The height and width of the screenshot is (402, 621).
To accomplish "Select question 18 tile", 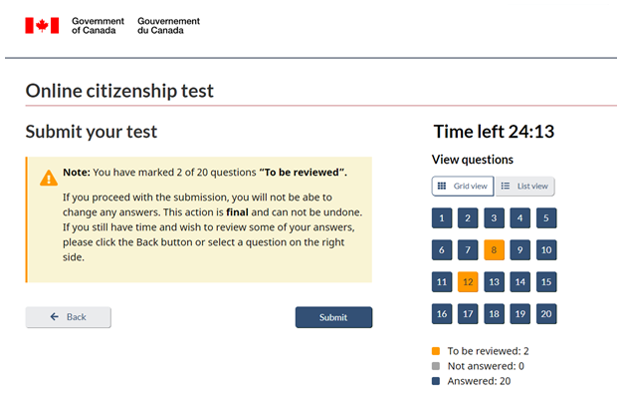I will (x=493, y=314).
